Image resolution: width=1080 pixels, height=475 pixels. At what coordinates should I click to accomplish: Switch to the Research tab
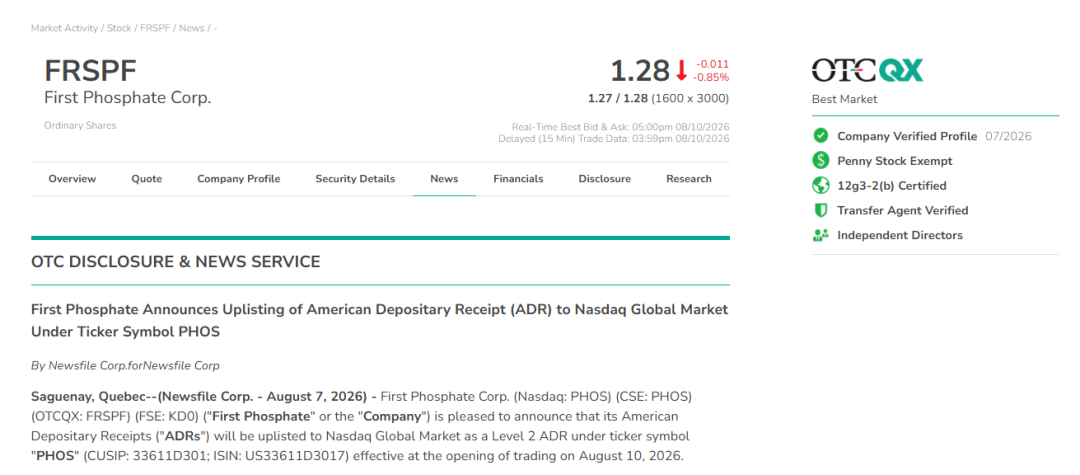(x=689, y=179)
